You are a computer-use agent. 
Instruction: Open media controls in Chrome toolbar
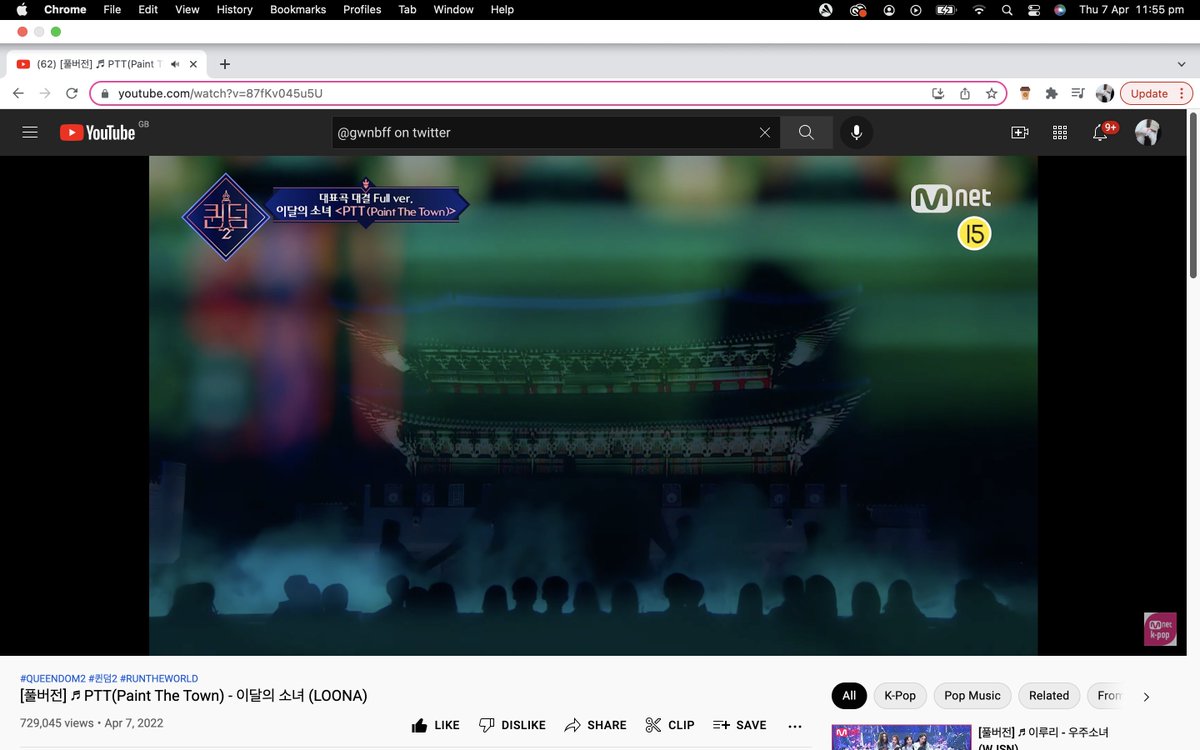1077,93
